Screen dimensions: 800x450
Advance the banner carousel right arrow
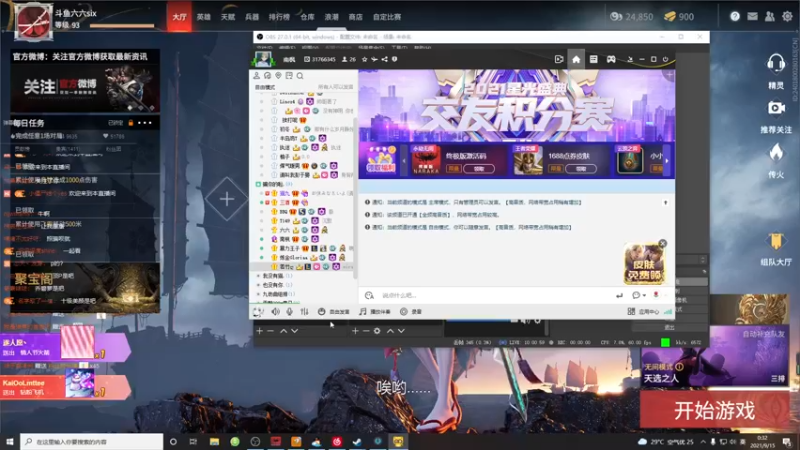tap(667, 161)
